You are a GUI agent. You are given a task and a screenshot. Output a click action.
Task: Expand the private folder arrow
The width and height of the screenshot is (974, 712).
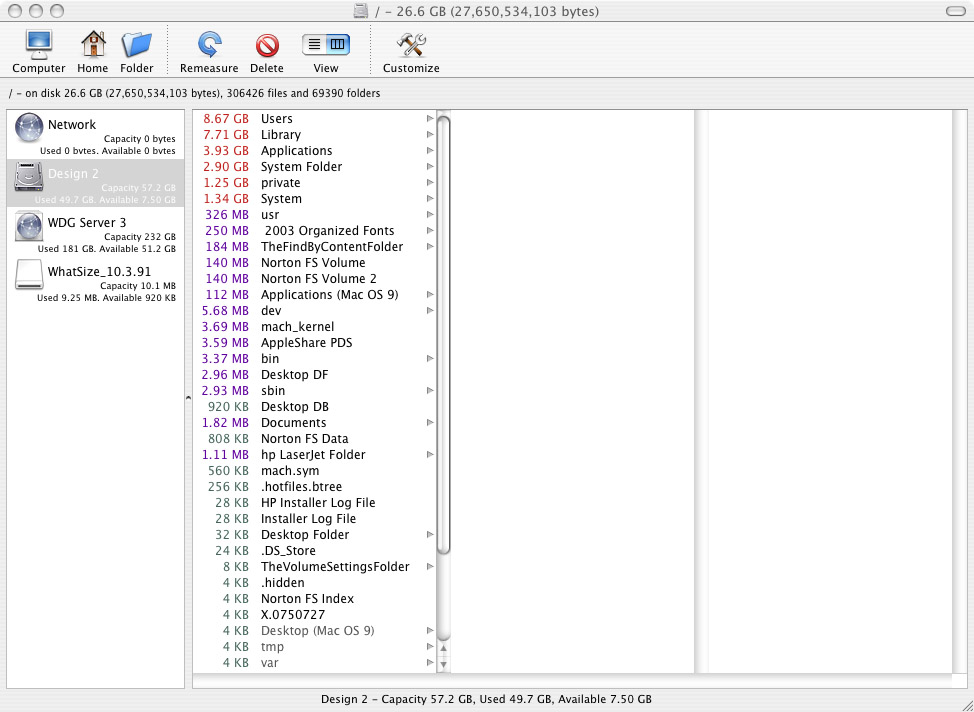coord(430,183)
